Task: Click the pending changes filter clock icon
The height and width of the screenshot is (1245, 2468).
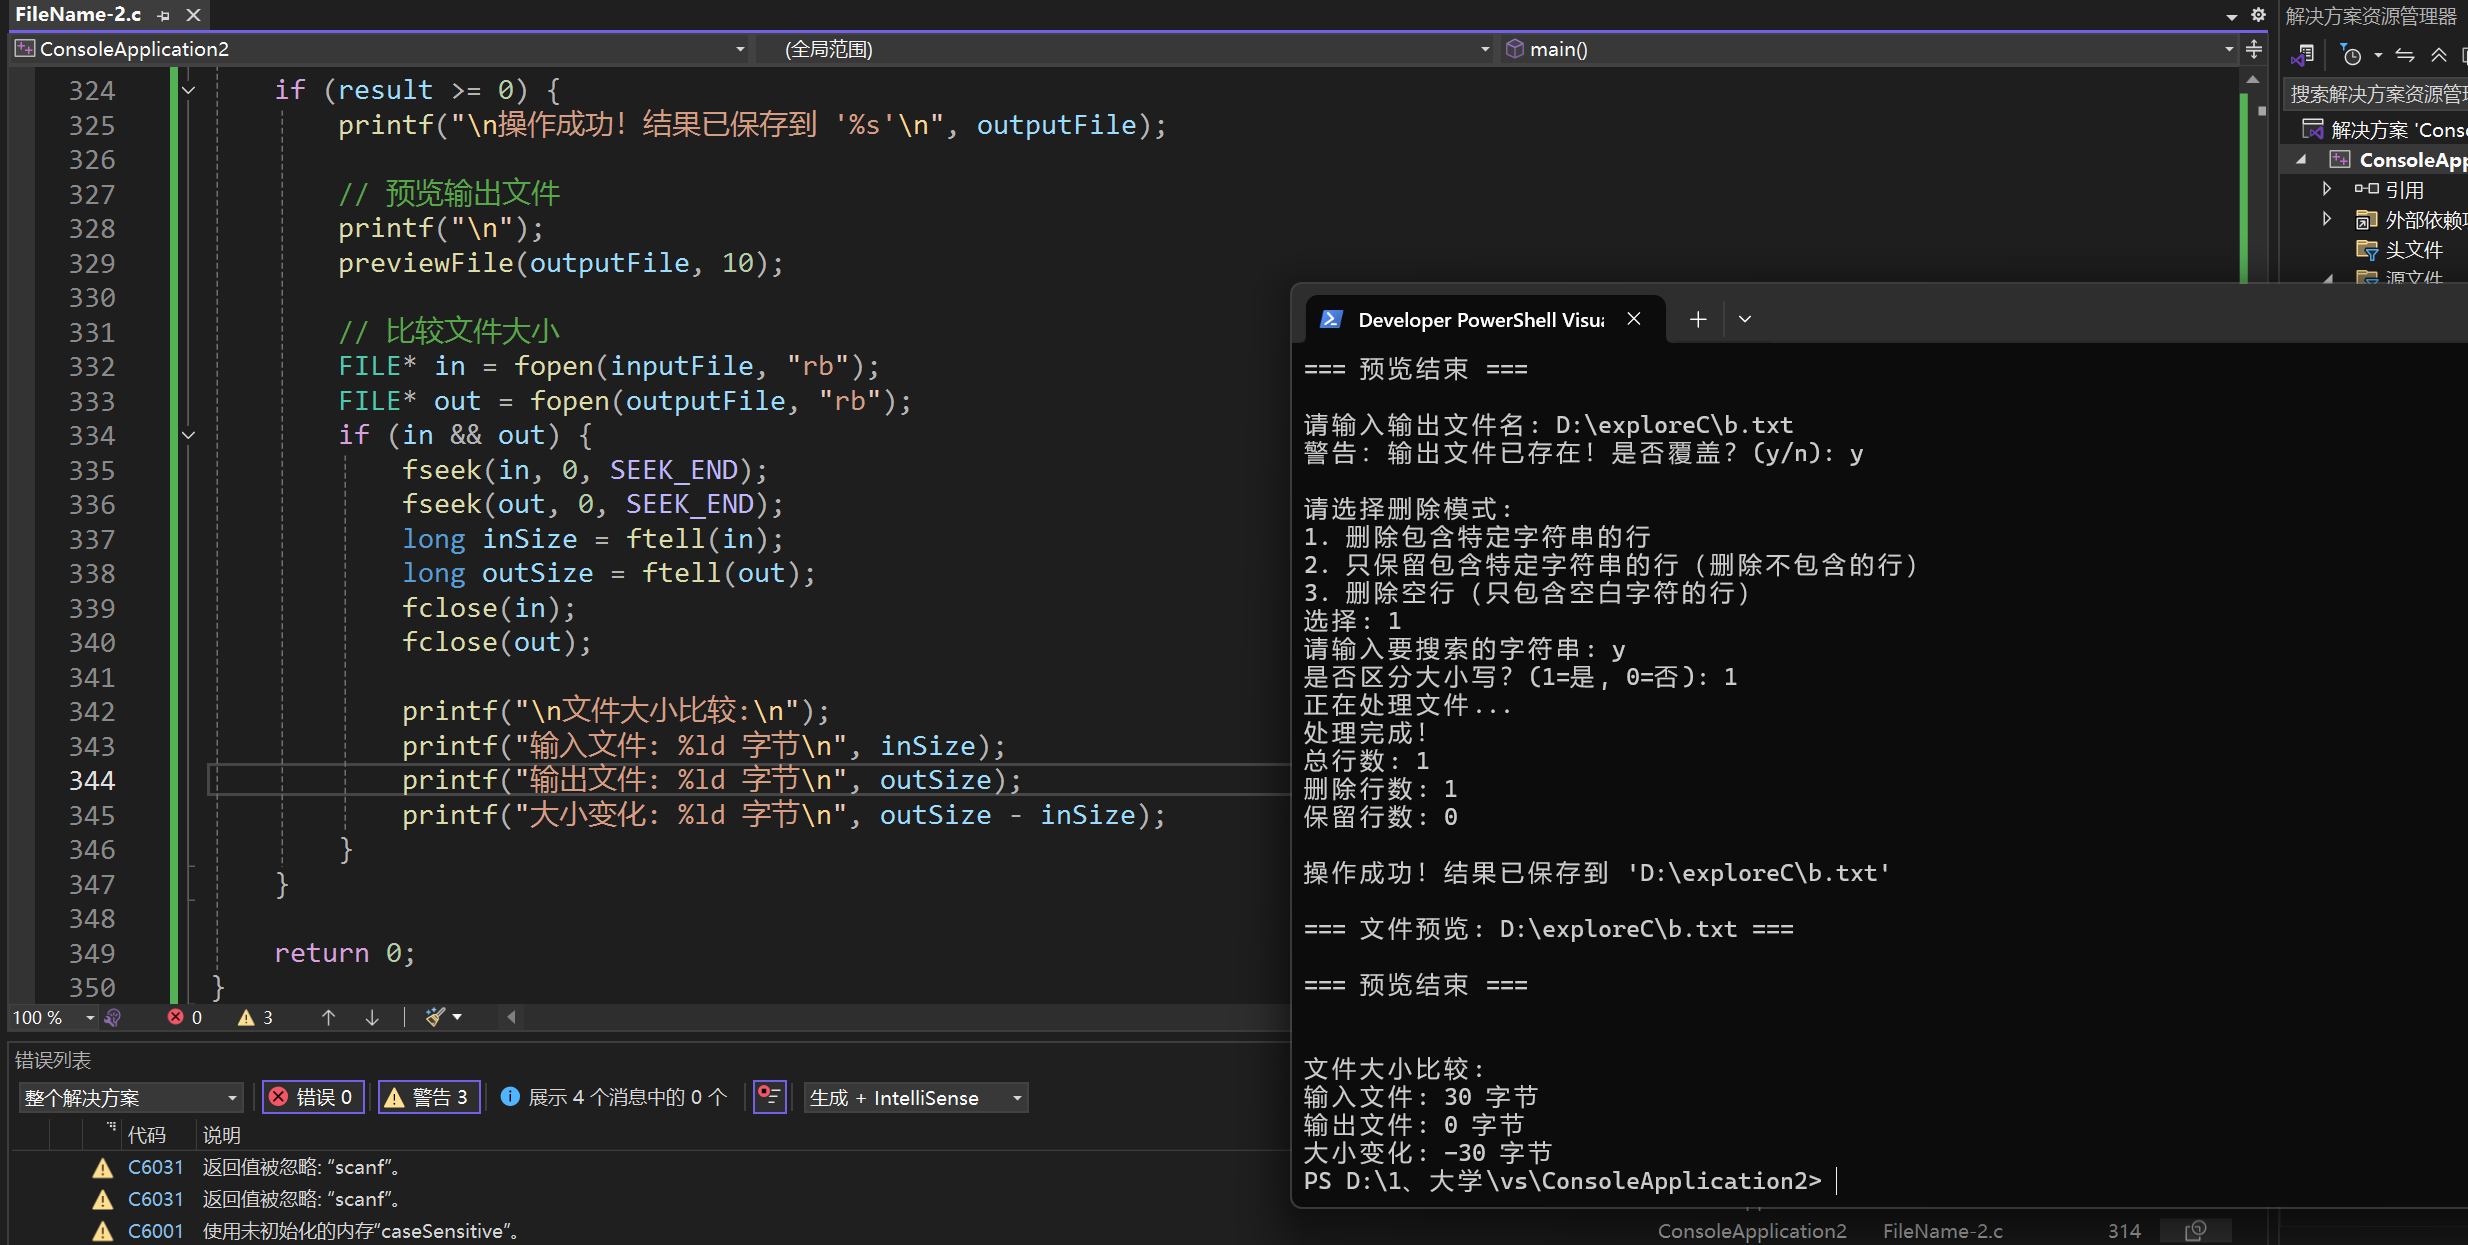Action: tap(2352, 56)
